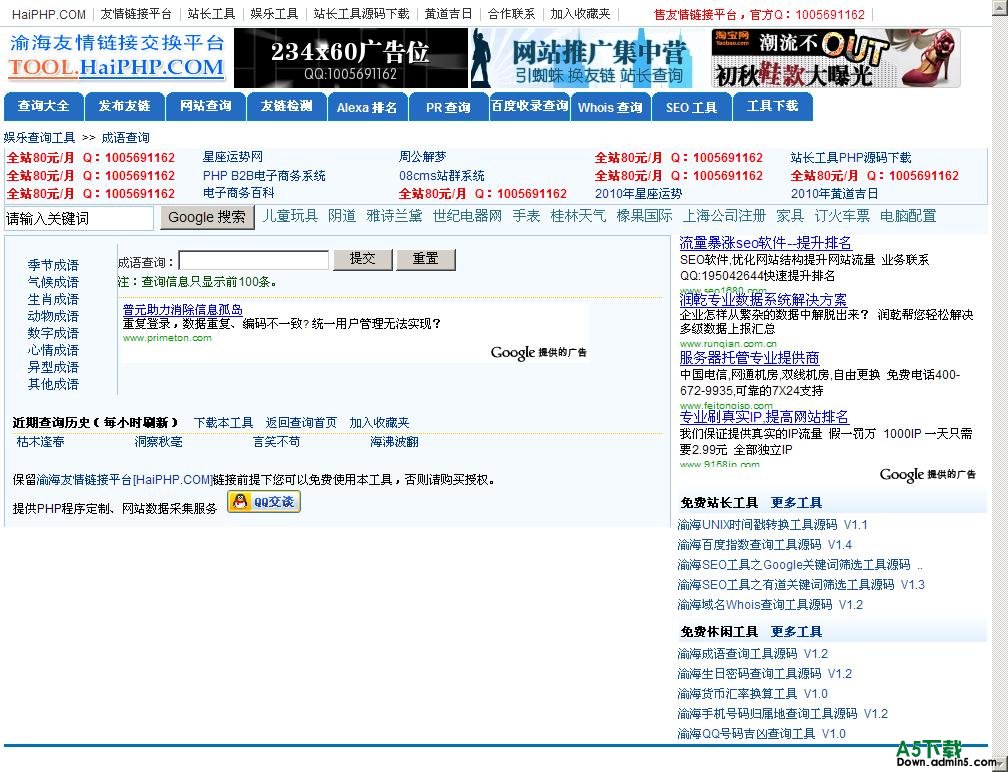
Task: Open history entry 洞察秋毫
Action: tap(159, 442)
